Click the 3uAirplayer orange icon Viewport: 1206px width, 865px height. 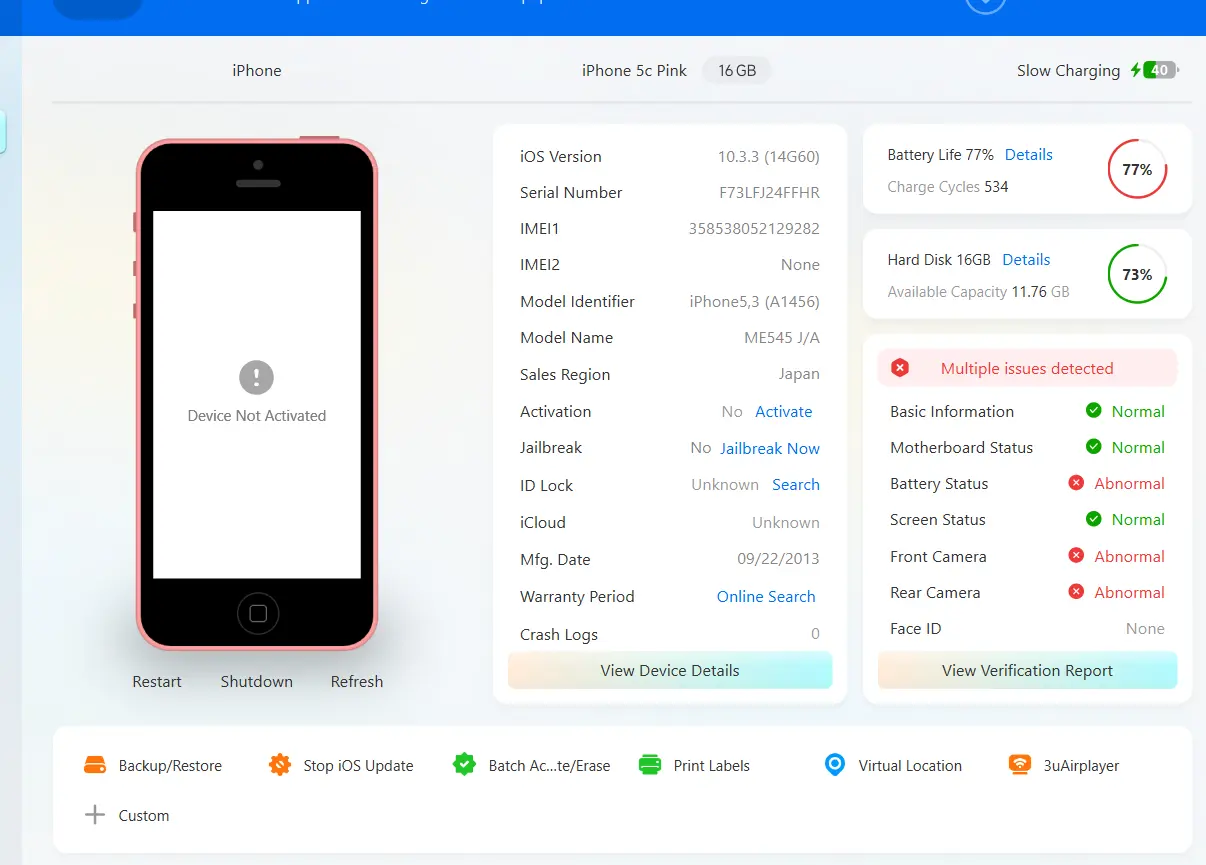coord(1020,765)
